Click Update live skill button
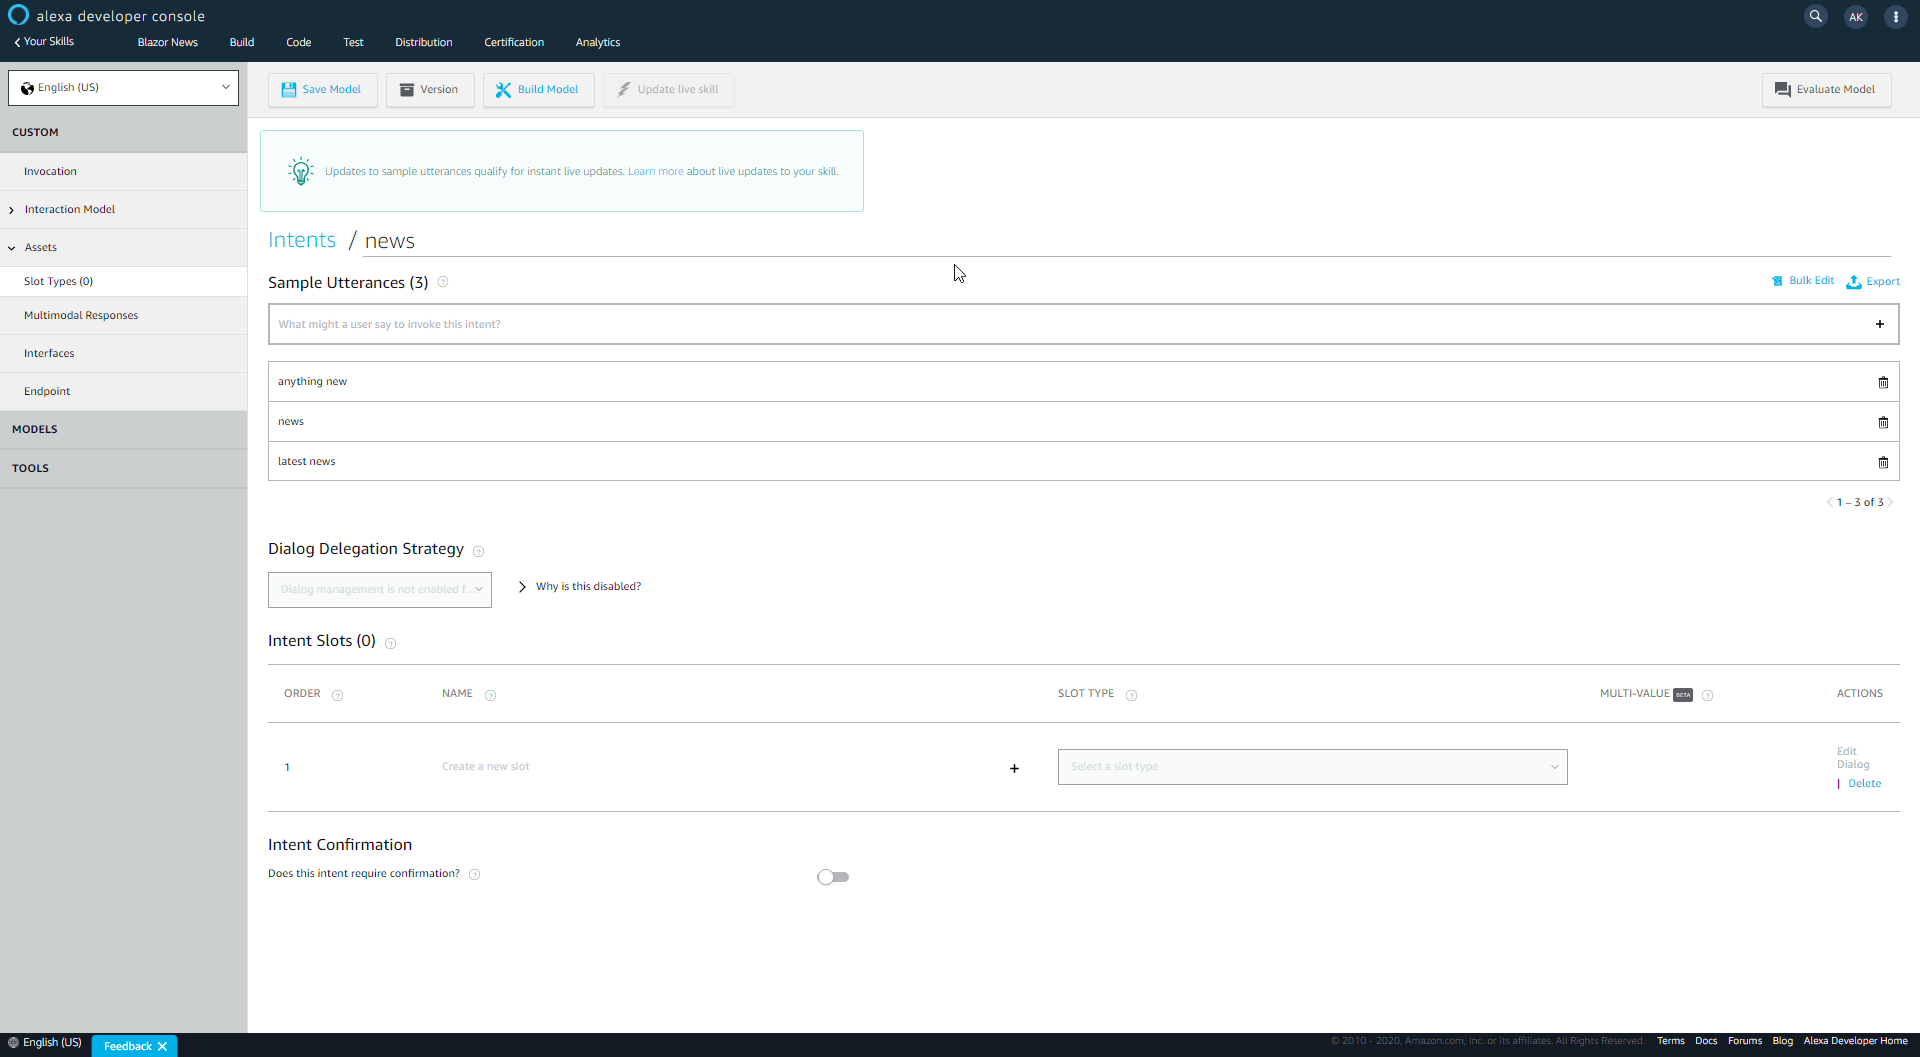1920x1057 pixels. tap(668, 89)
